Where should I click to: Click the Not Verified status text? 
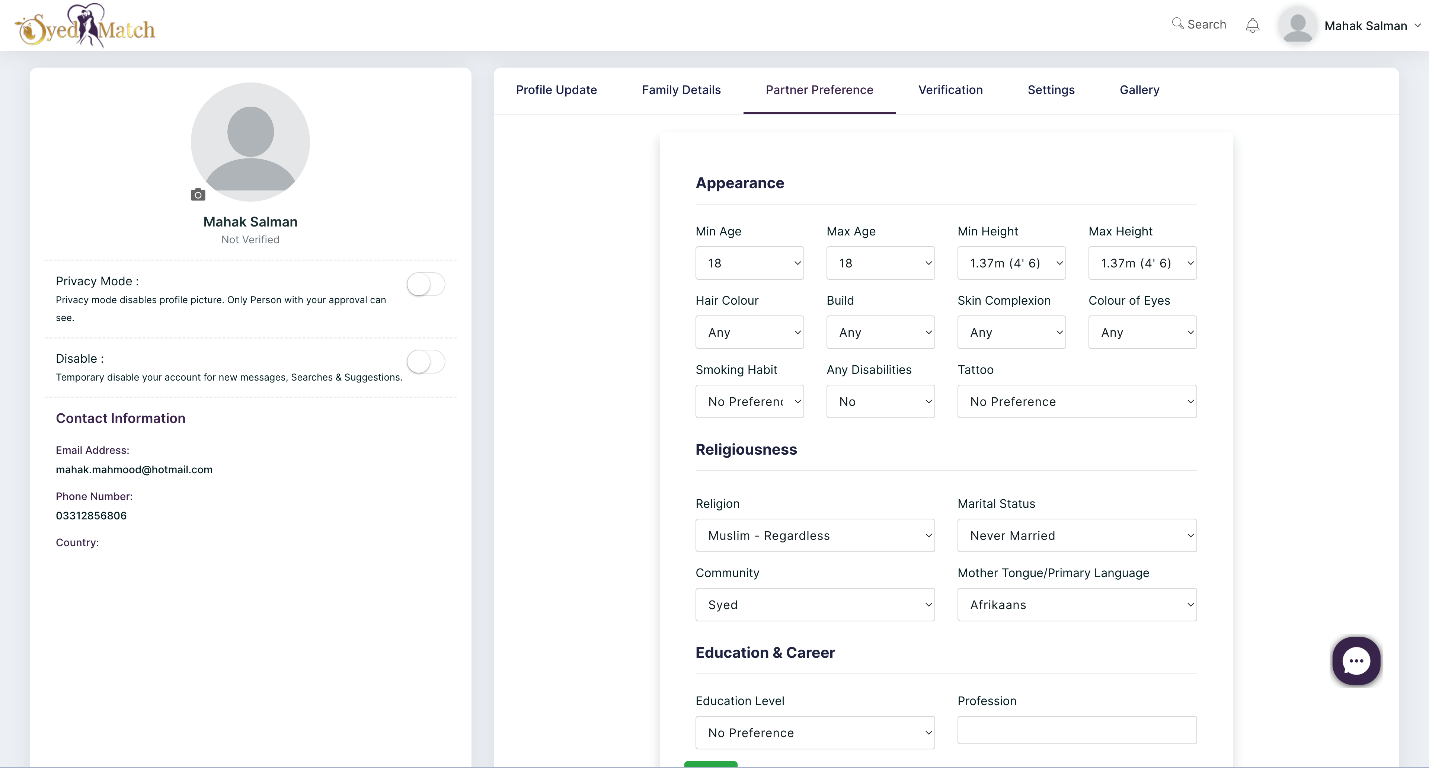[x=250, y=240]
